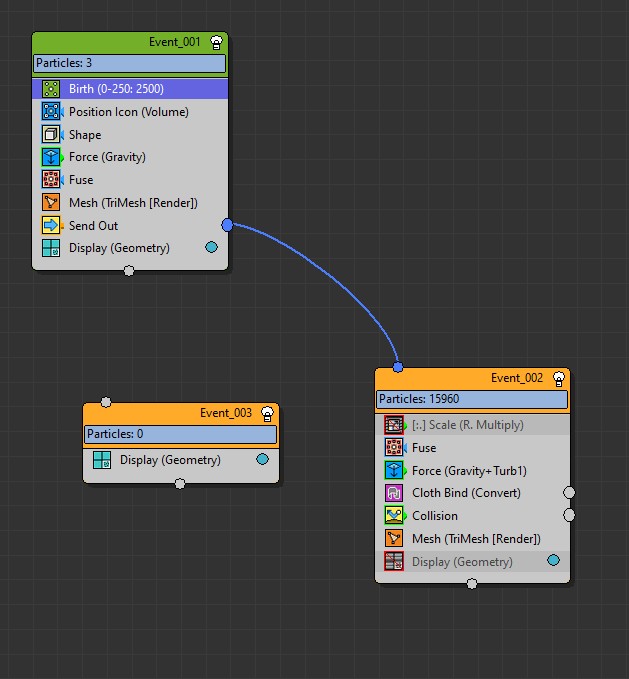The width and height of the screenshot is (629, 679).
Task: Select the Event_002 title bar
Action: click(x=470, y=378)
